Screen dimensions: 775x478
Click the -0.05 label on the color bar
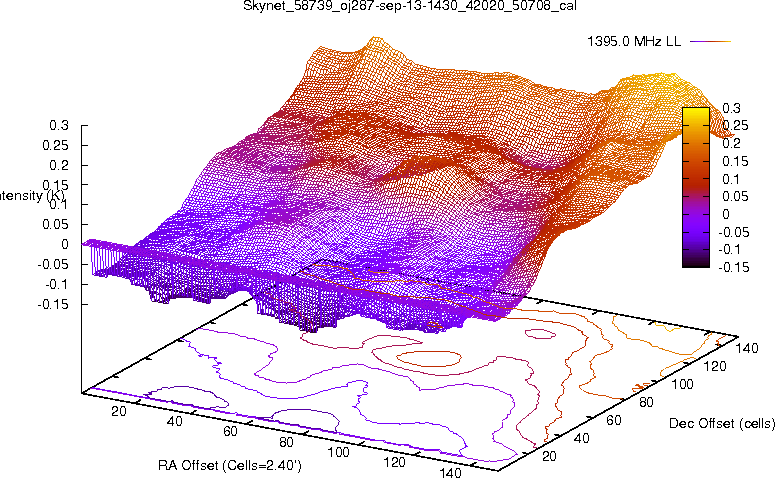point(733,232)
